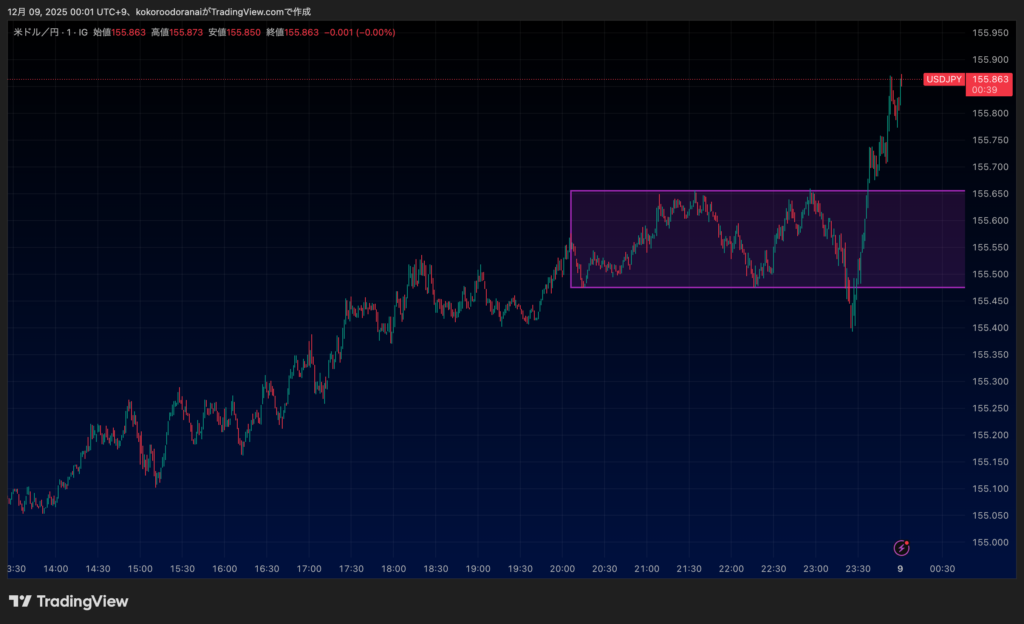Click the 高値 155.873 high value
The height and width of the screenshot is (624, 1024).
click(x=185, y=32)
